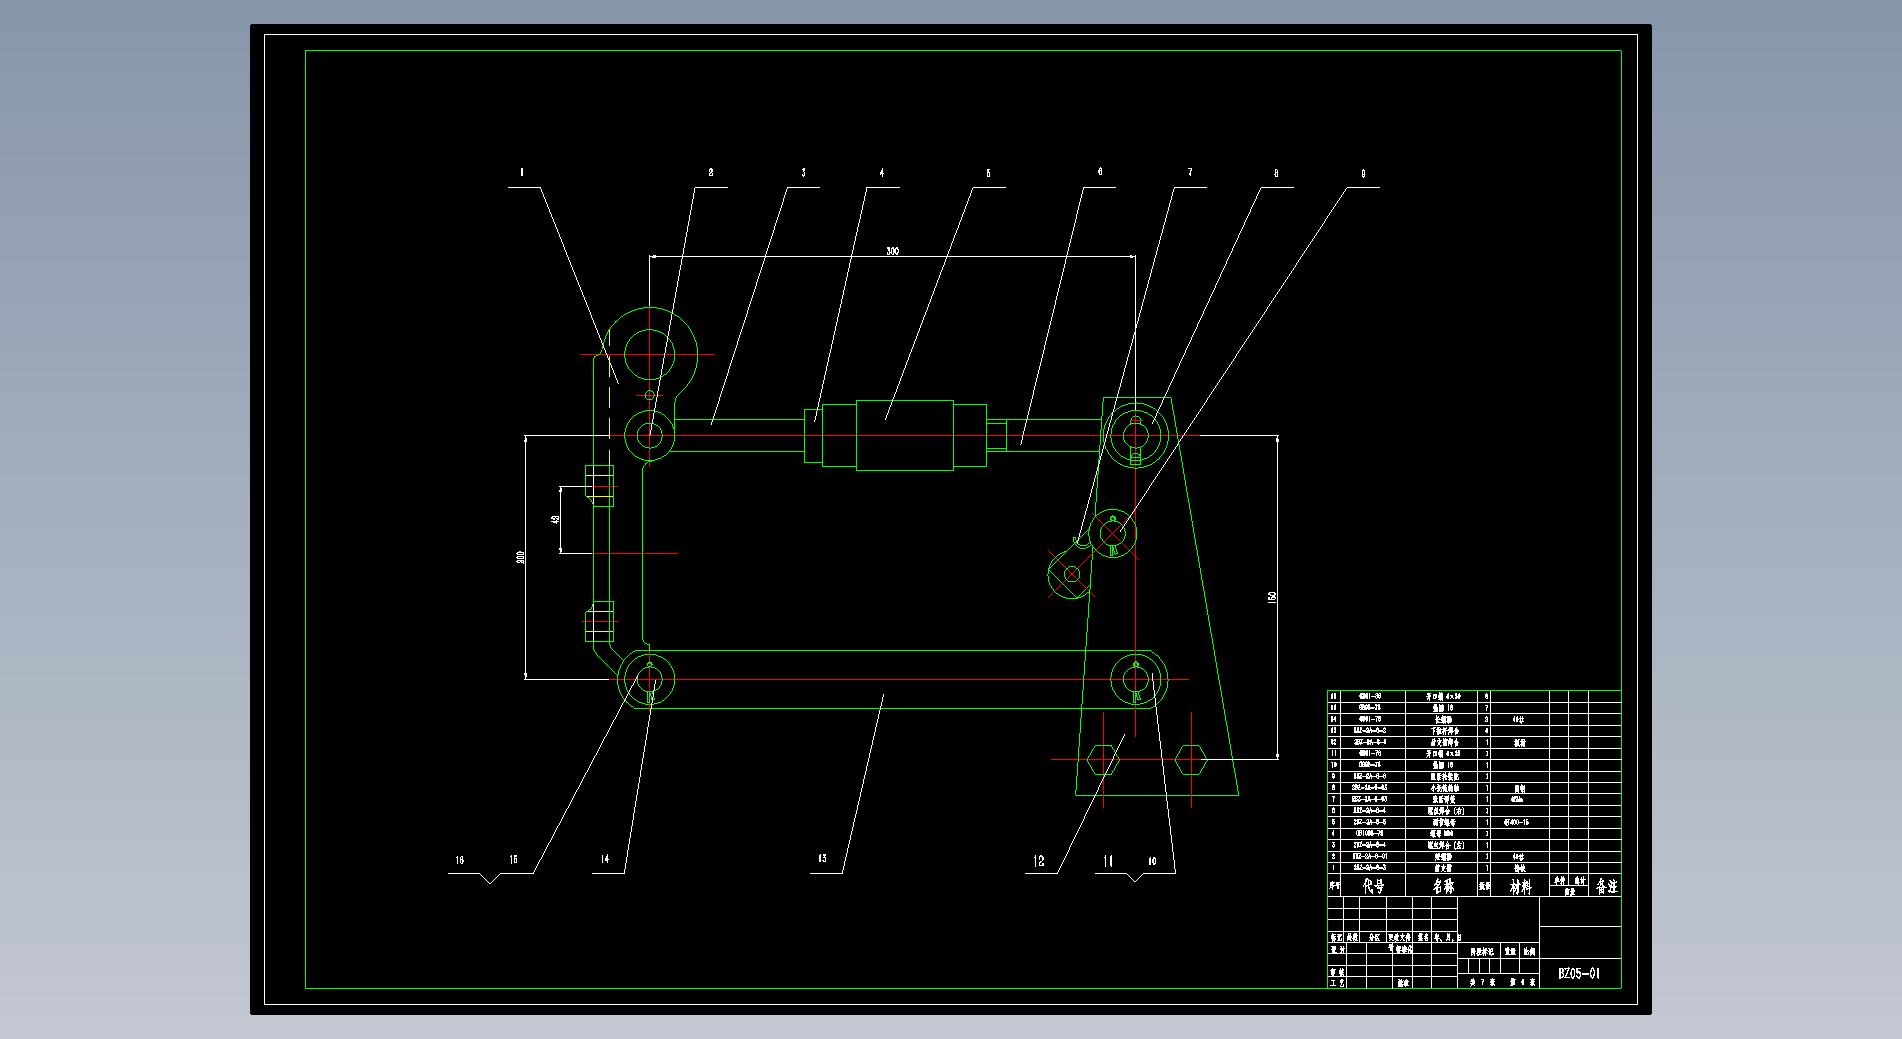
Task: Click the 200 vertical dimension on the left
Action: coord(520,557)
